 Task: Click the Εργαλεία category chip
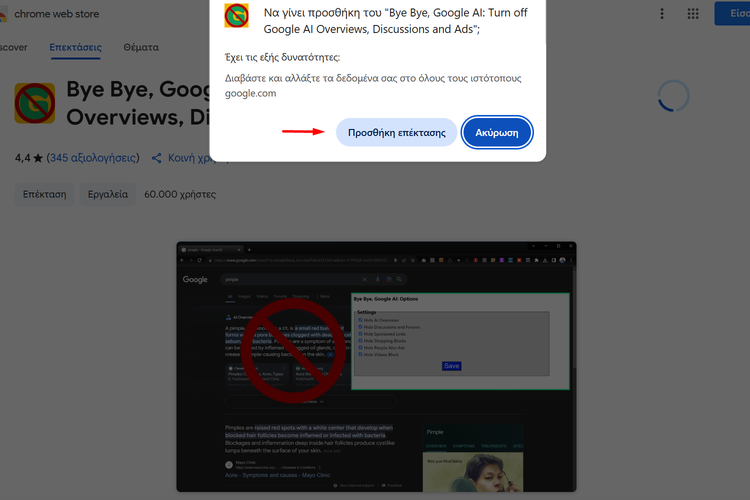pyautogui.click(x=108, y=193)
